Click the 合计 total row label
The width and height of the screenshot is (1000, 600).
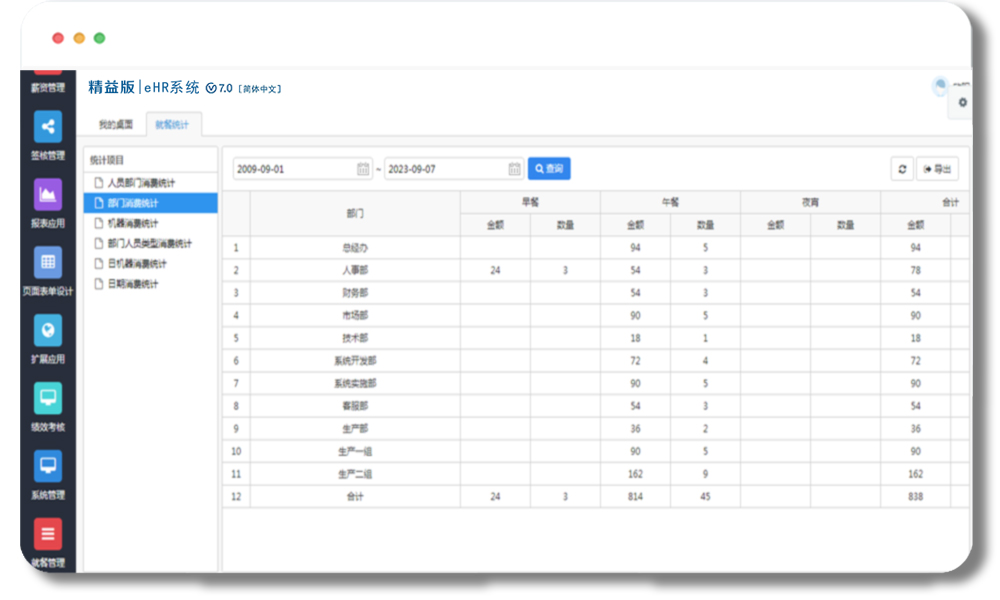click(355, 497)
